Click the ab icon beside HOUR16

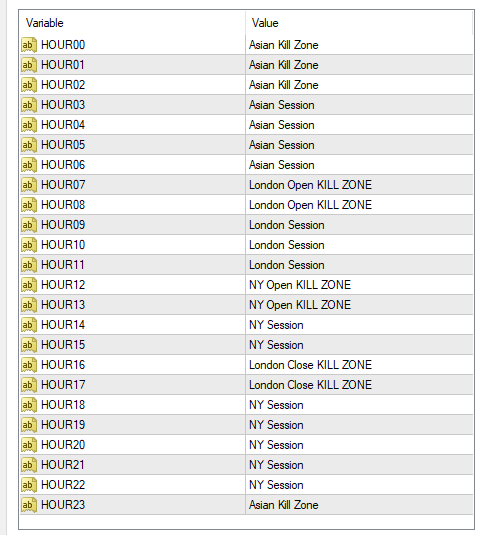(x=29, y=365)
